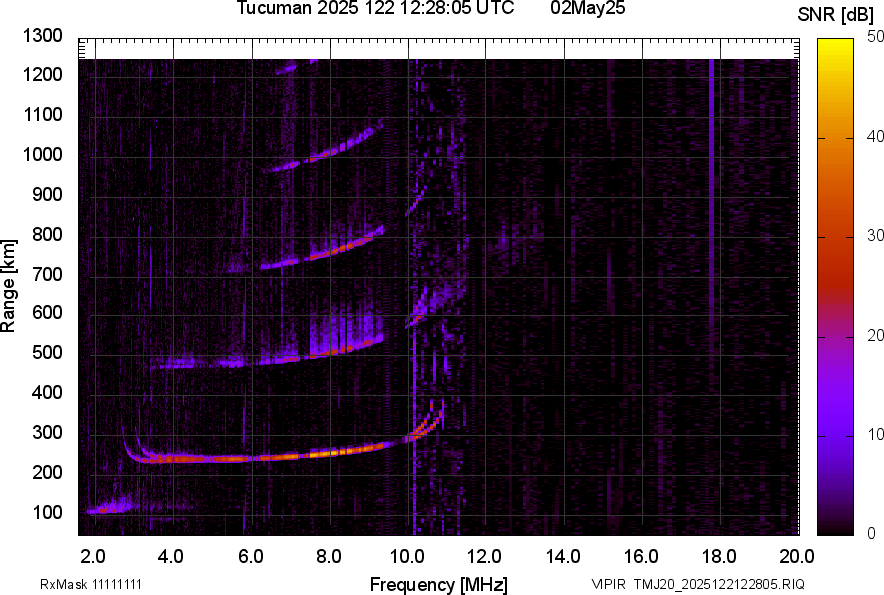884x595 pixels.
Task: Click the frequency tick label '18.0'
Action: click(x=719, y=557)
